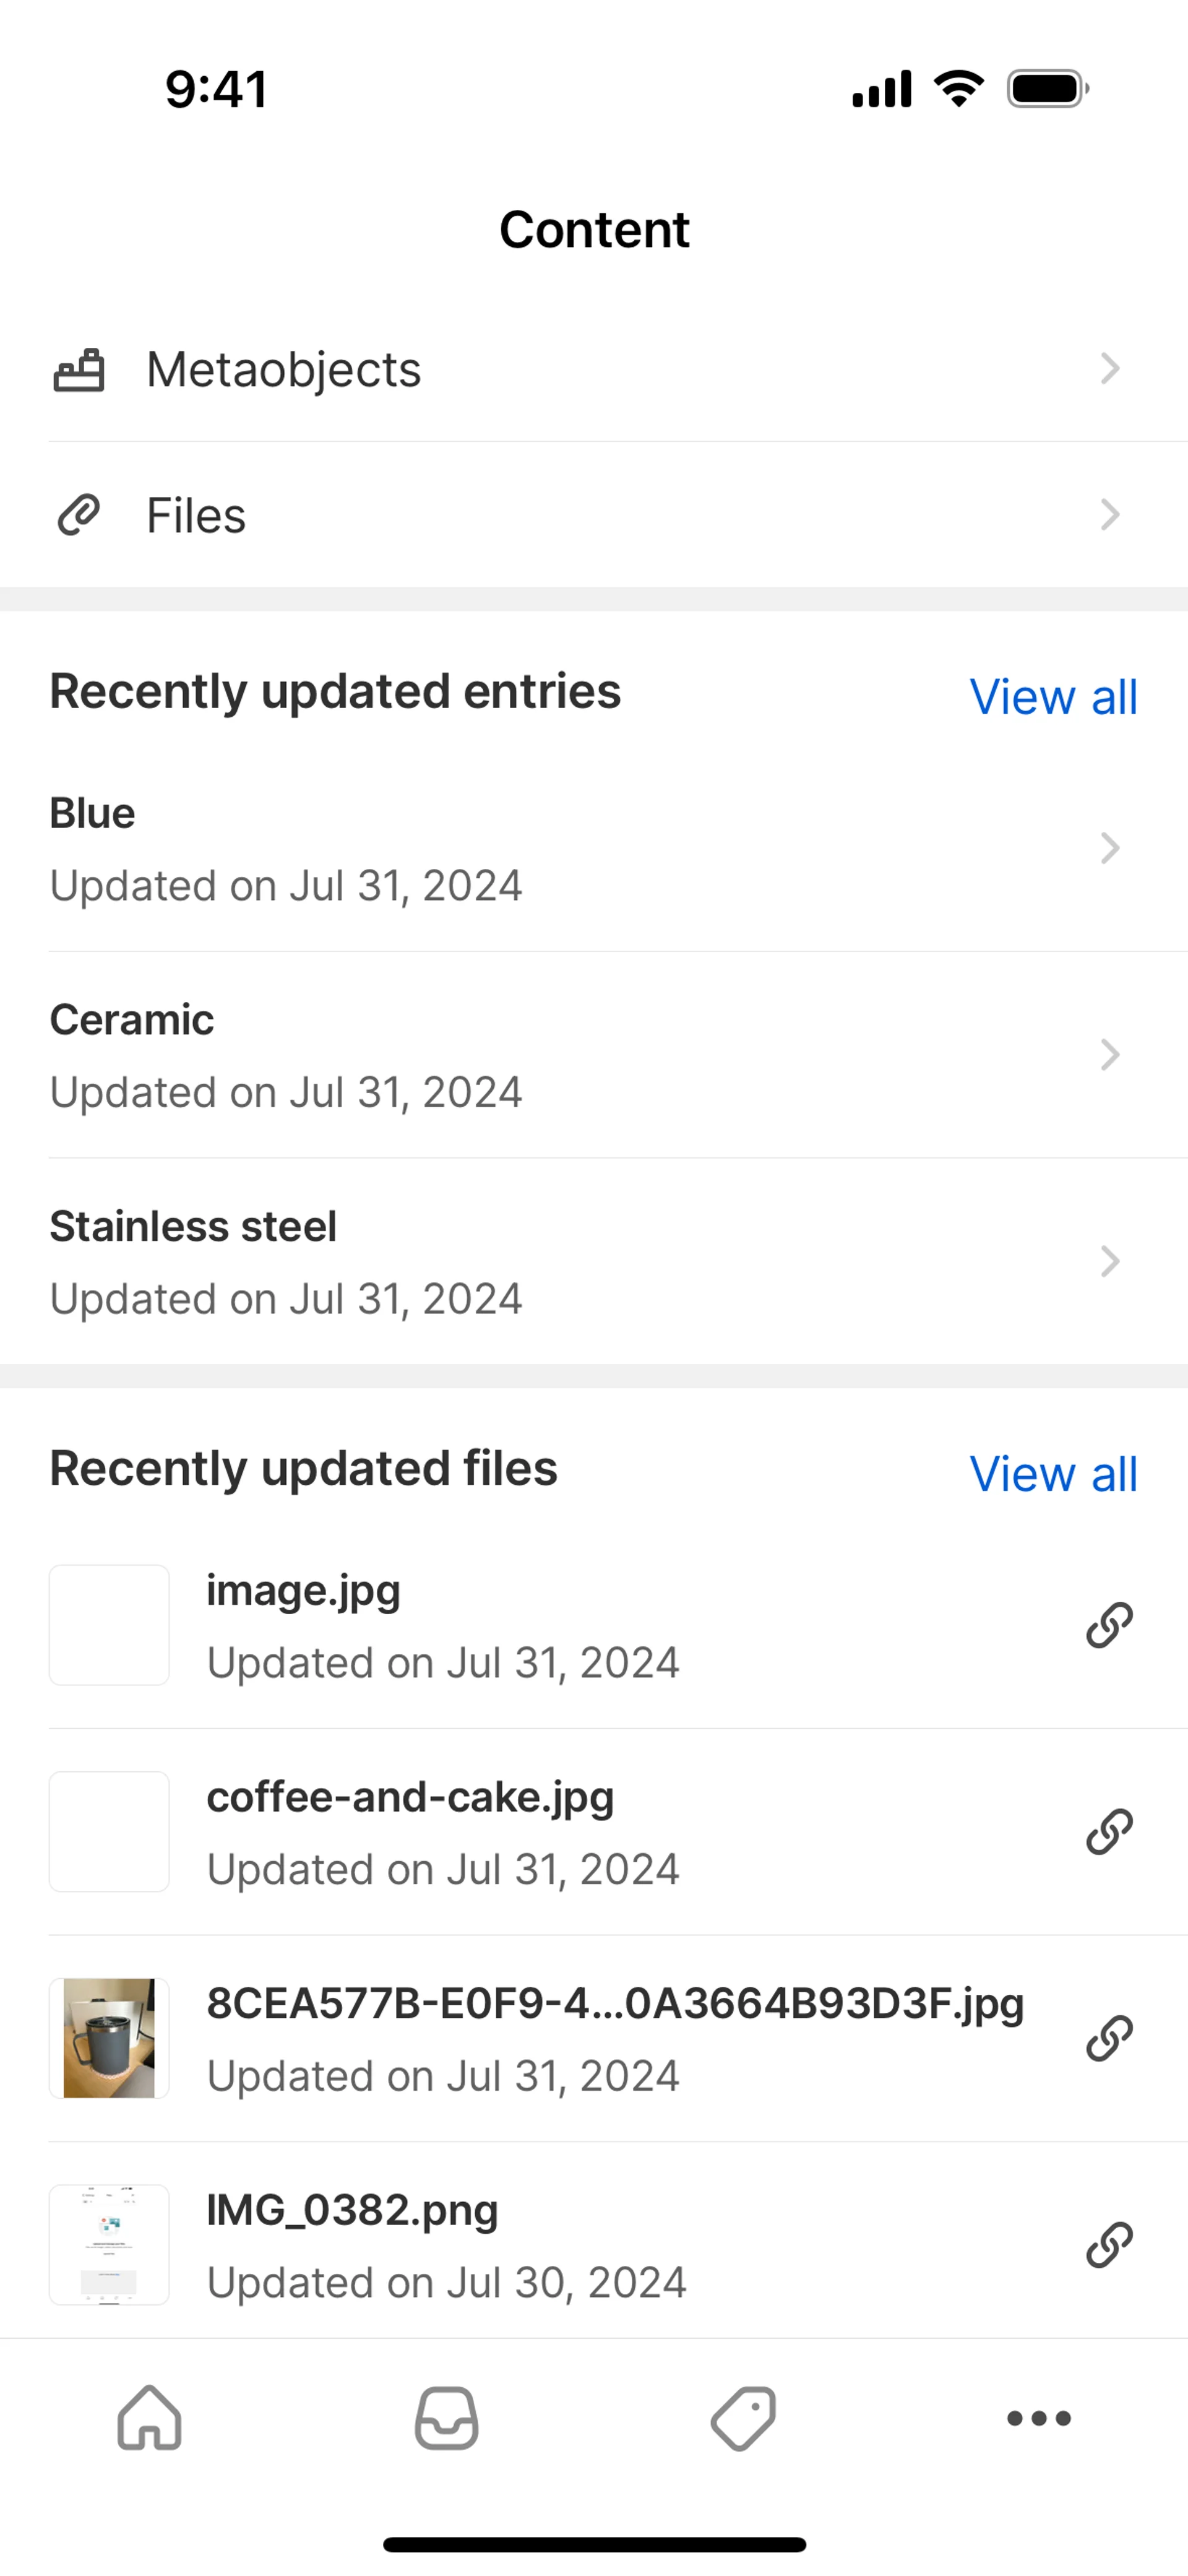
Task: View all recently updated entries
Action: 1053,697
